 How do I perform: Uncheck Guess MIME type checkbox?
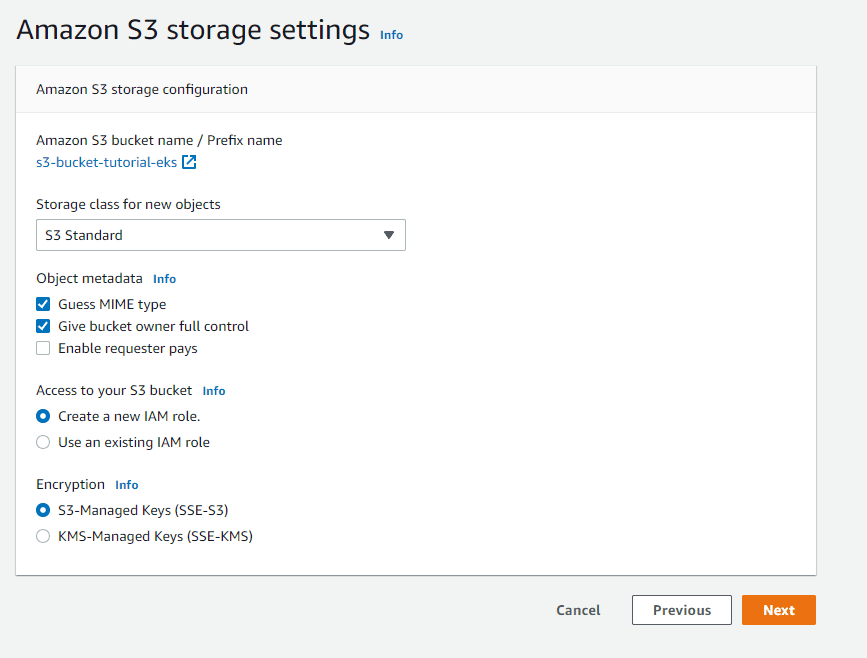pos(43,304)
